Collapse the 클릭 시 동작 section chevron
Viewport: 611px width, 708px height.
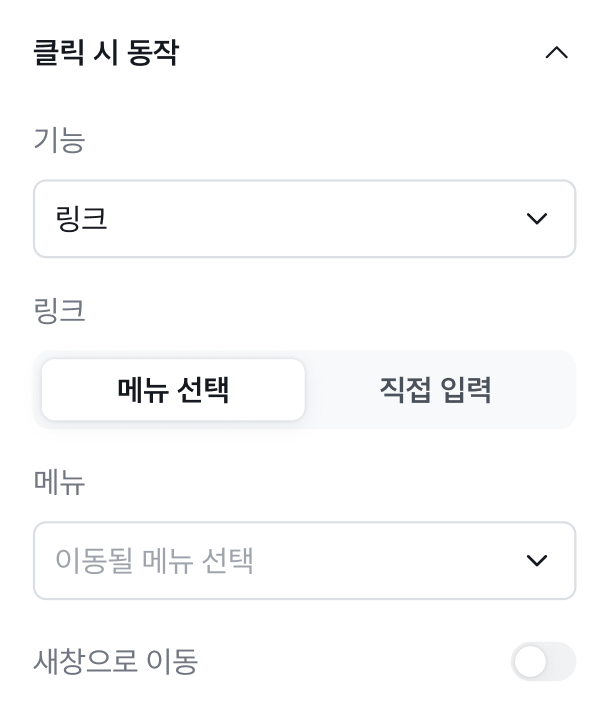click(556, 53)
